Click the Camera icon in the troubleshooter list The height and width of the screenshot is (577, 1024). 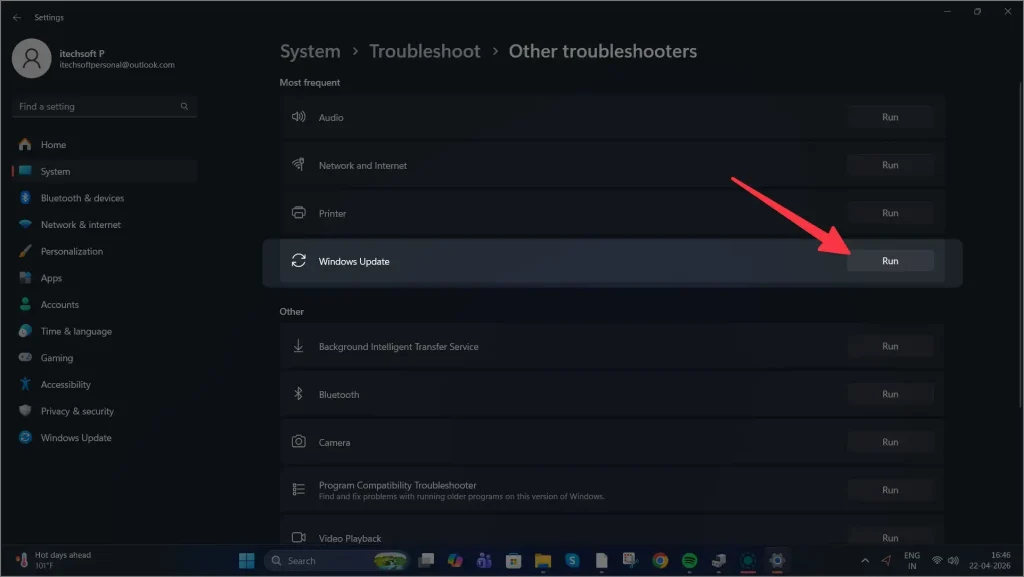(x=297, y=441)
